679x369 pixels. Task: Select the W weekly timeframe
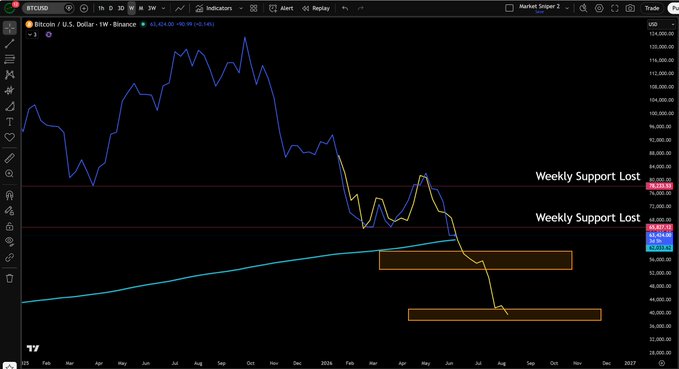click(131, 8)
